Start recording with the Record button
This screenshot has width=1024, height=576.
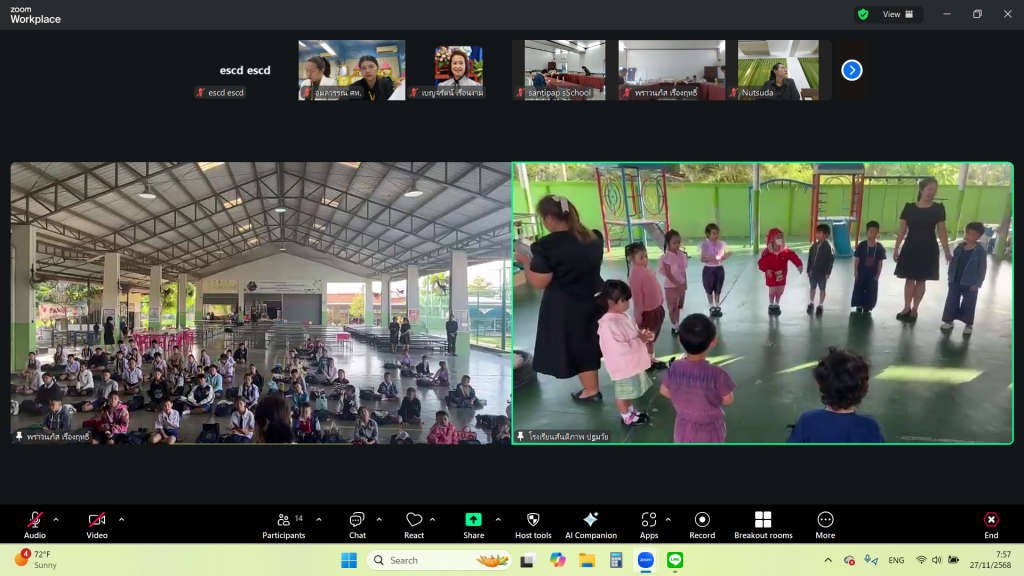point(702,524)
